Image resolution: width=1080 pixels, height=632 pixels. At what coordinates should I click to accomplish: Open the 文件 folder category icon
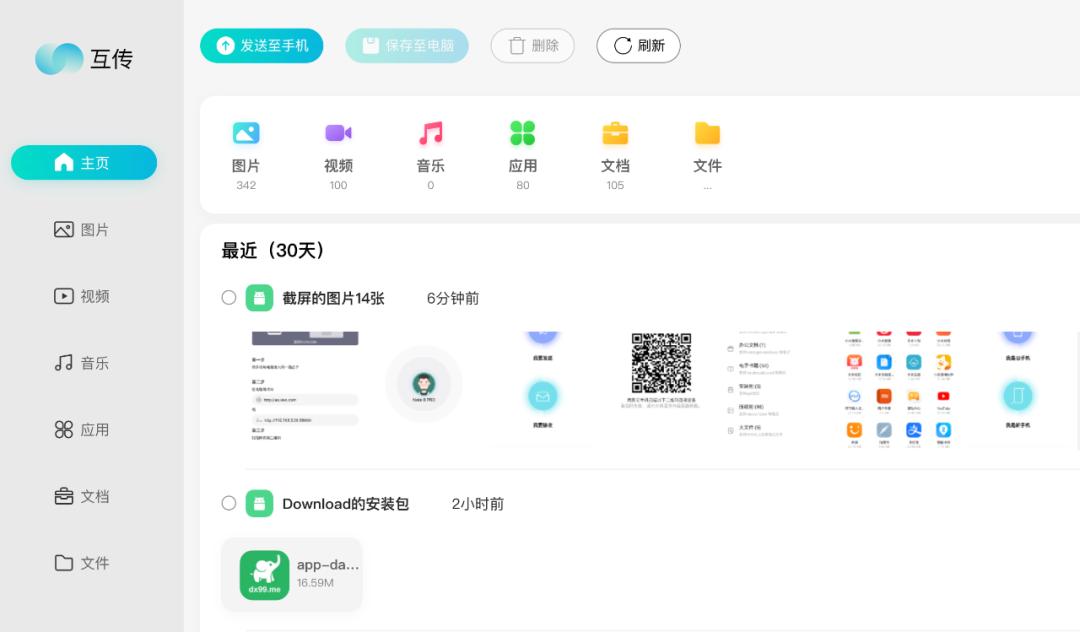(707, 133)
